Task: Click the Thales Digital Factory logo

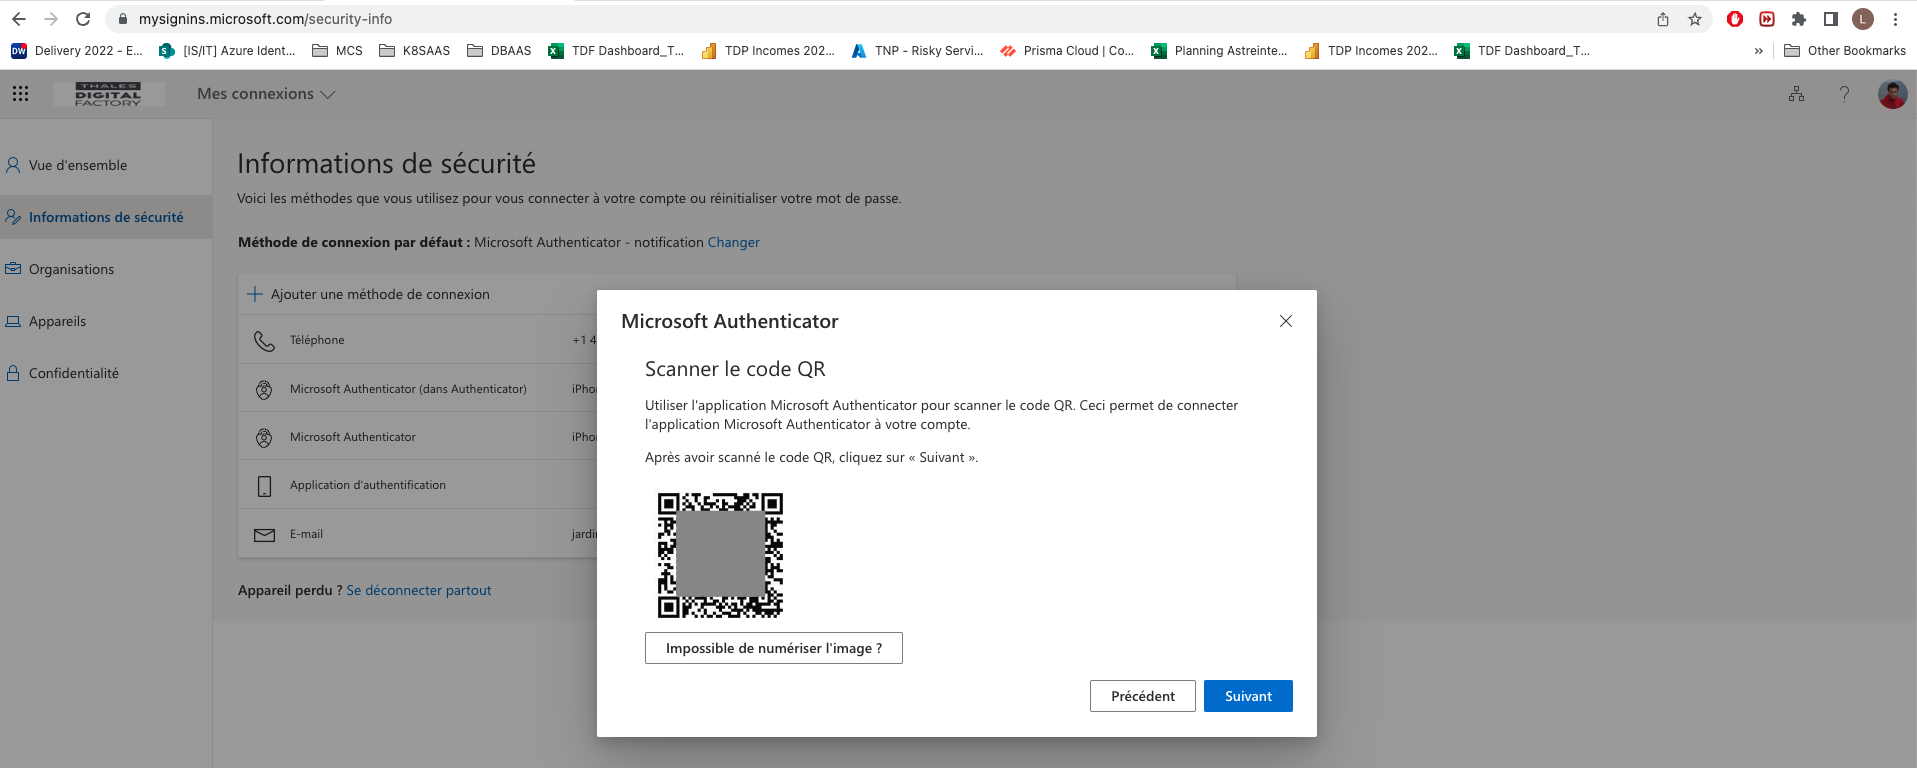Action: 108,94
